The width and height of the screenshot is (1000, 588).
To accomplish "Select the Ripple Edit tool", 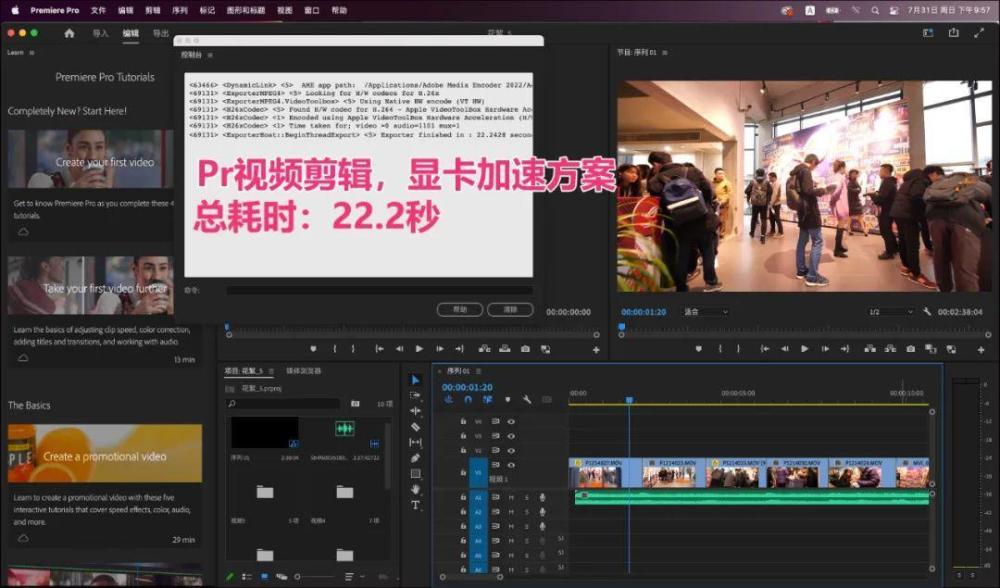I will (x=416, y=411).
